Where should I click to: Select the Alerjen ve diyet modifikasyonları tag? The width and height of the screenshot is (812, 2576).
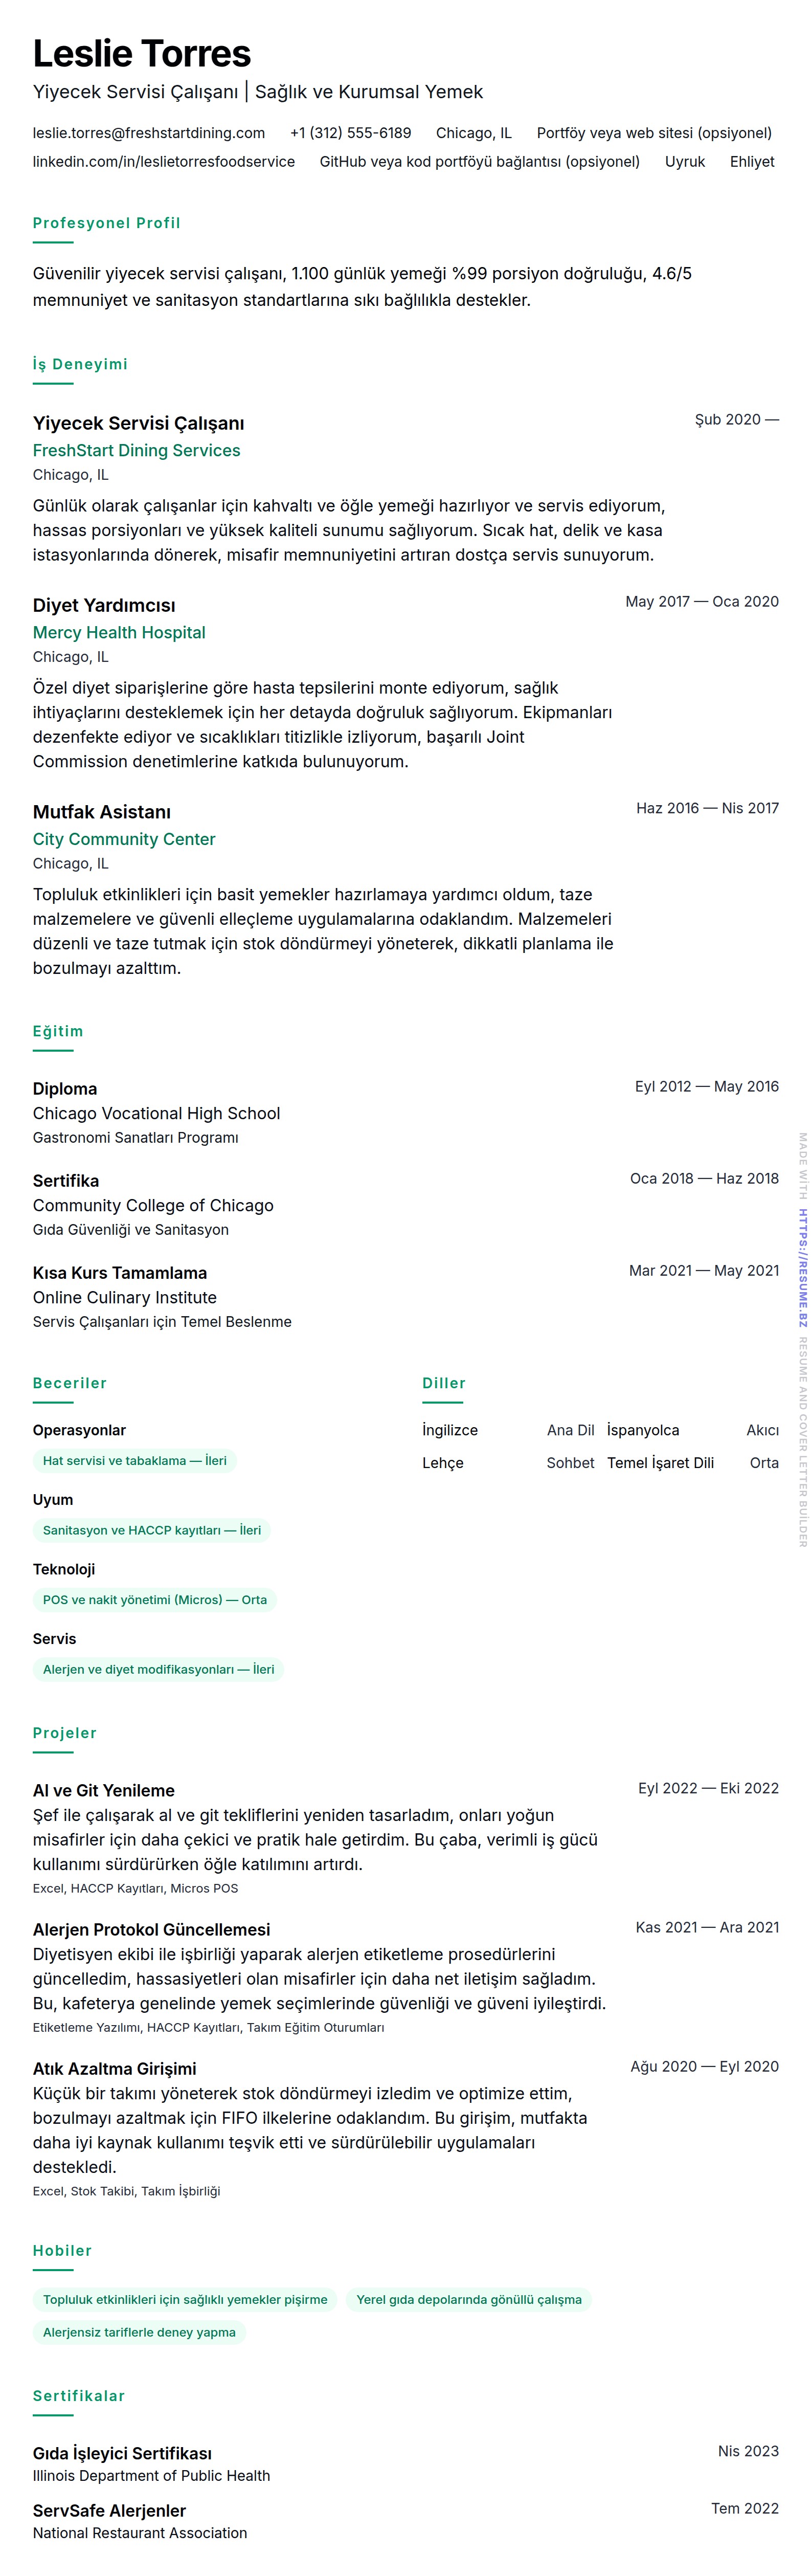coord(158,1669)
